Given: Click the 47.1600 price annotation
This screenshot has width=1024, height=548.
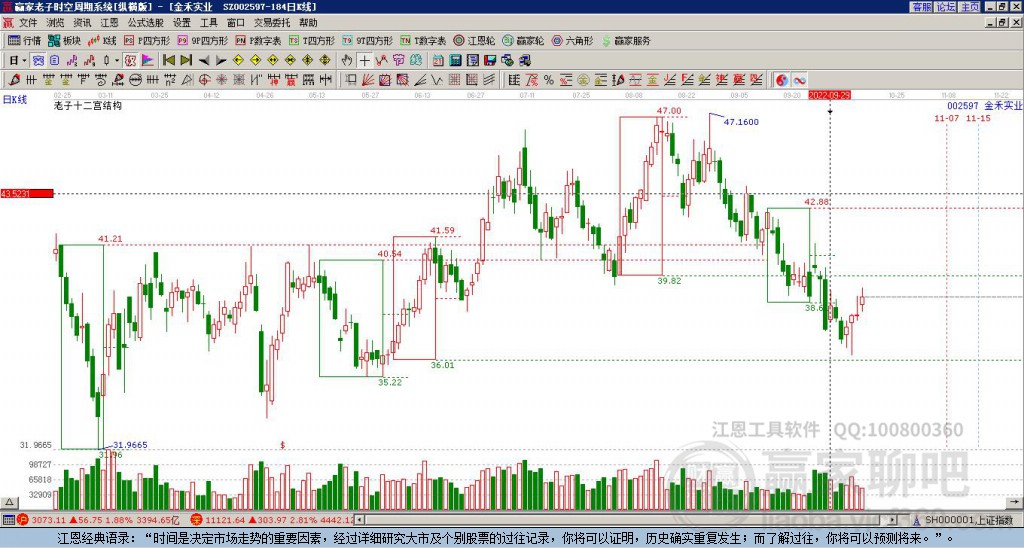Looking at the screenshot, I should pyautogui.click(x=741, y=122).
